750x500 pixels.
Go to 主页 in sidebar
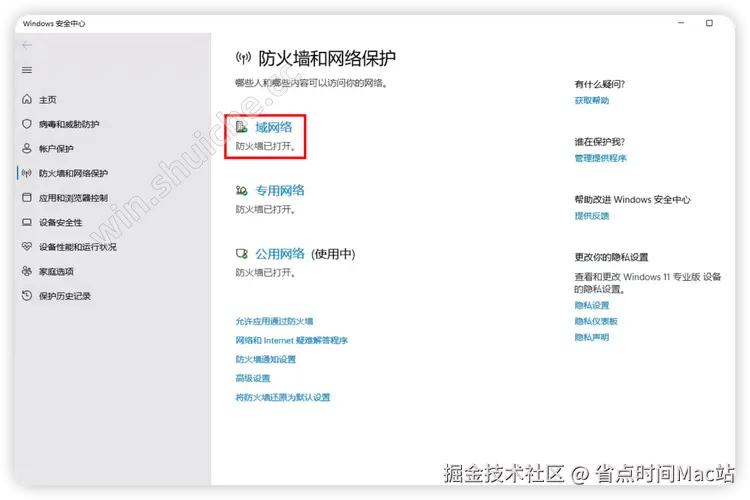[x=47, y=100]
